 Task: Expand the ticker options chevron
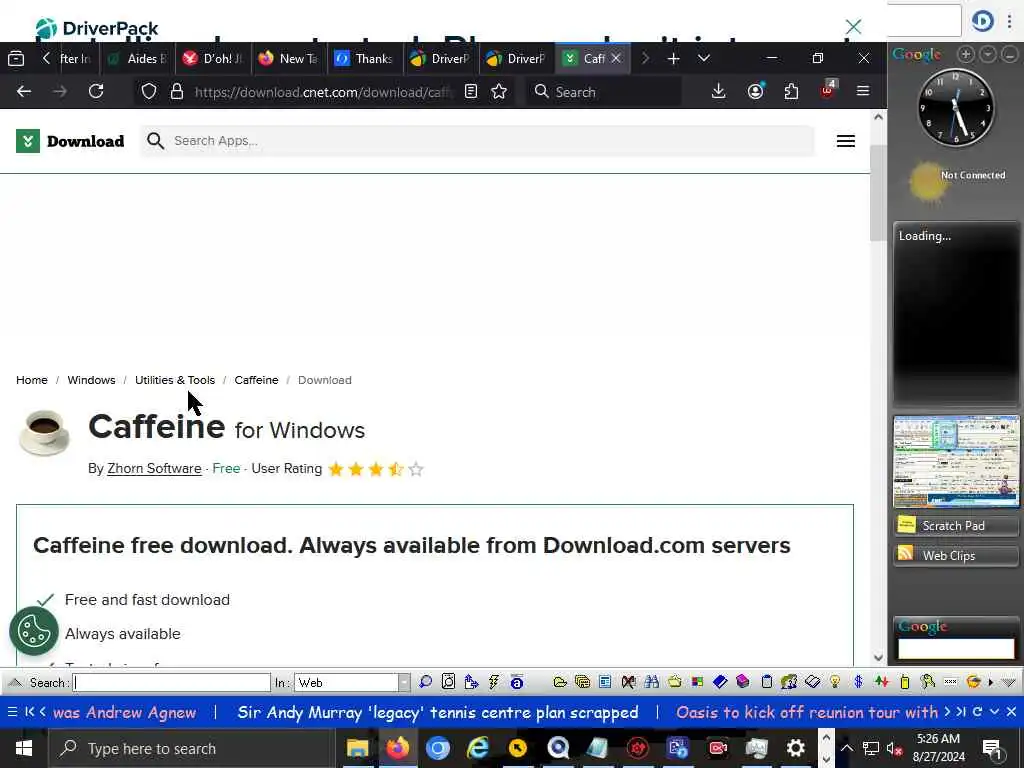click(994, 712)
